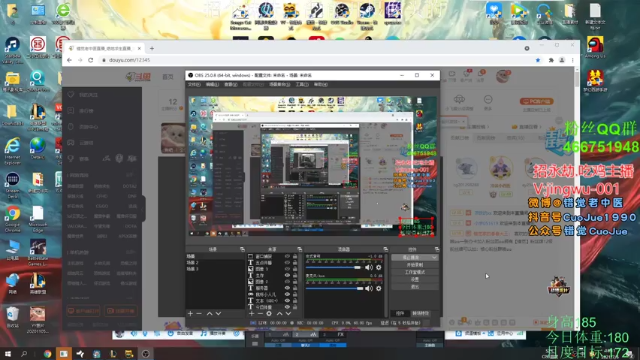
Task: Remove the selected source with the minus icon
Action: pos(260,313)
